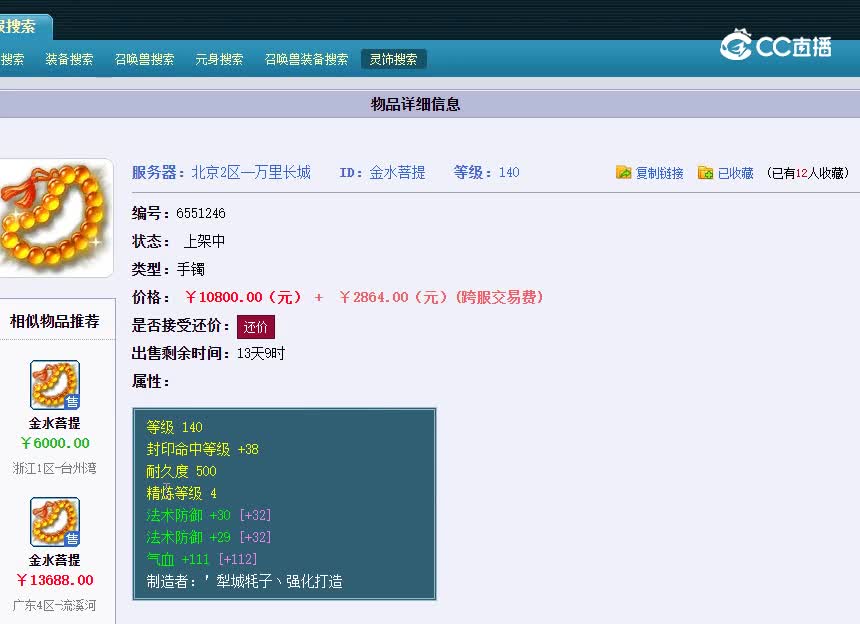Viewport: 860px width, 624px height.
Task: Click 复制链接 link
Action: pyautogui.click(x=659, y=173)
